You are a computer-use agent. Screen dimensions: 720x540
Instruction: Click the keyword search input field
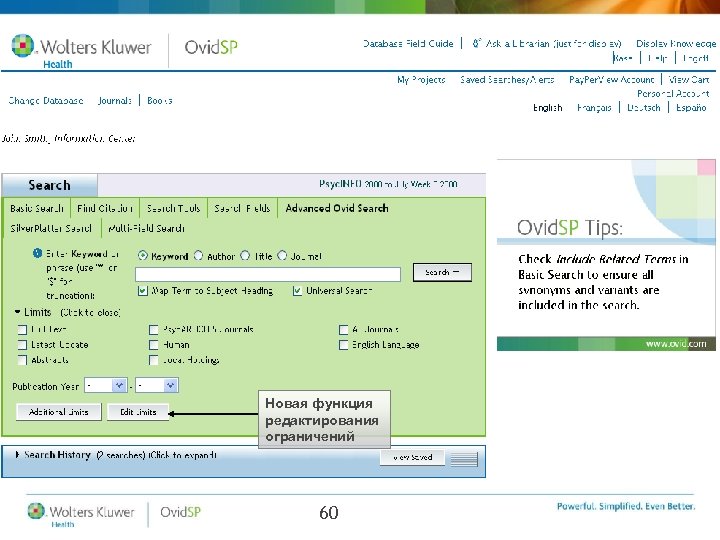coord(268,274)
